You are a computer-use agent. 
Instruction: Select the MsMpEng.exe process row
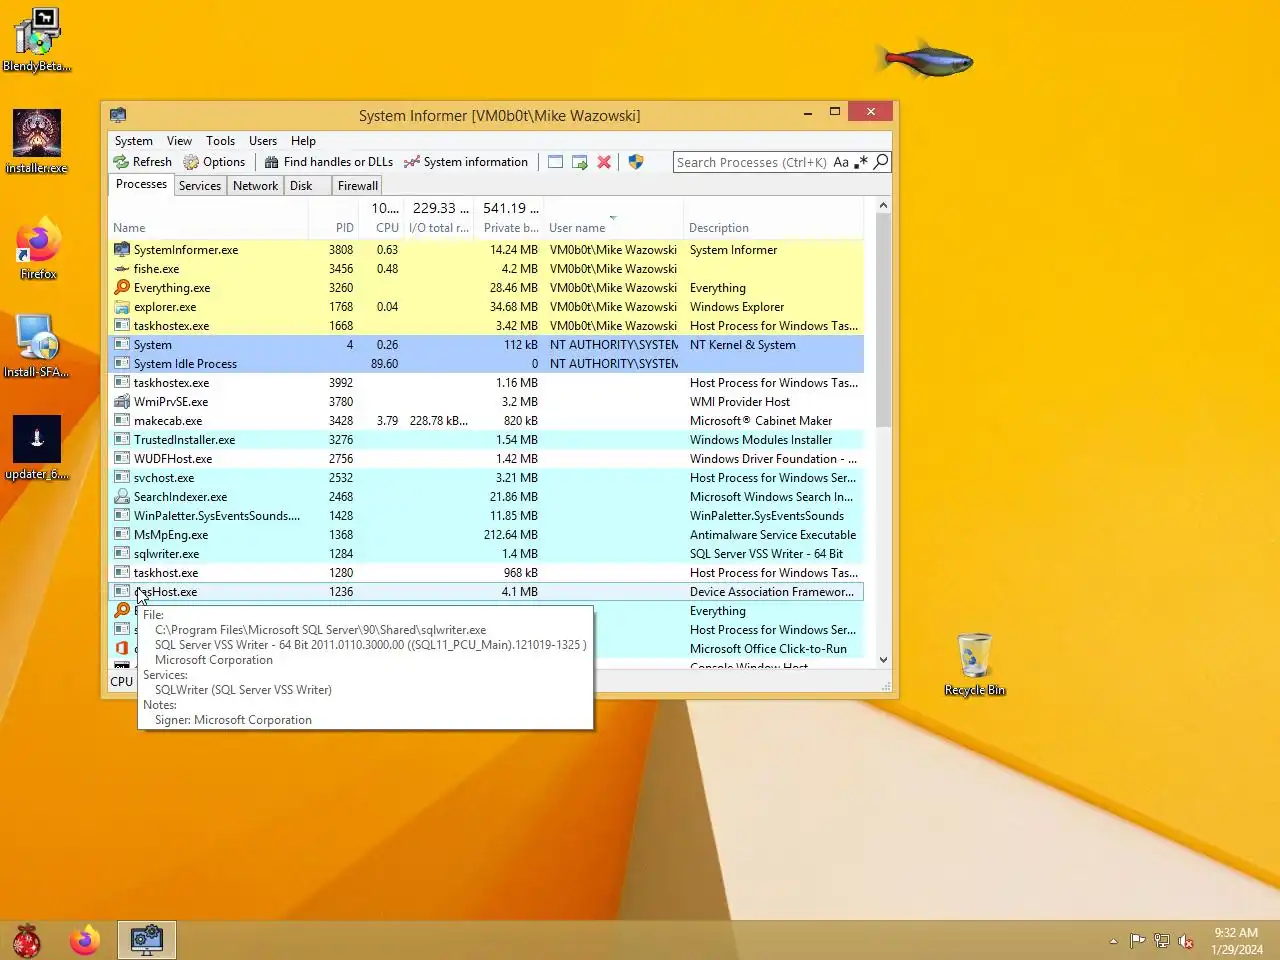coord(486,535)
